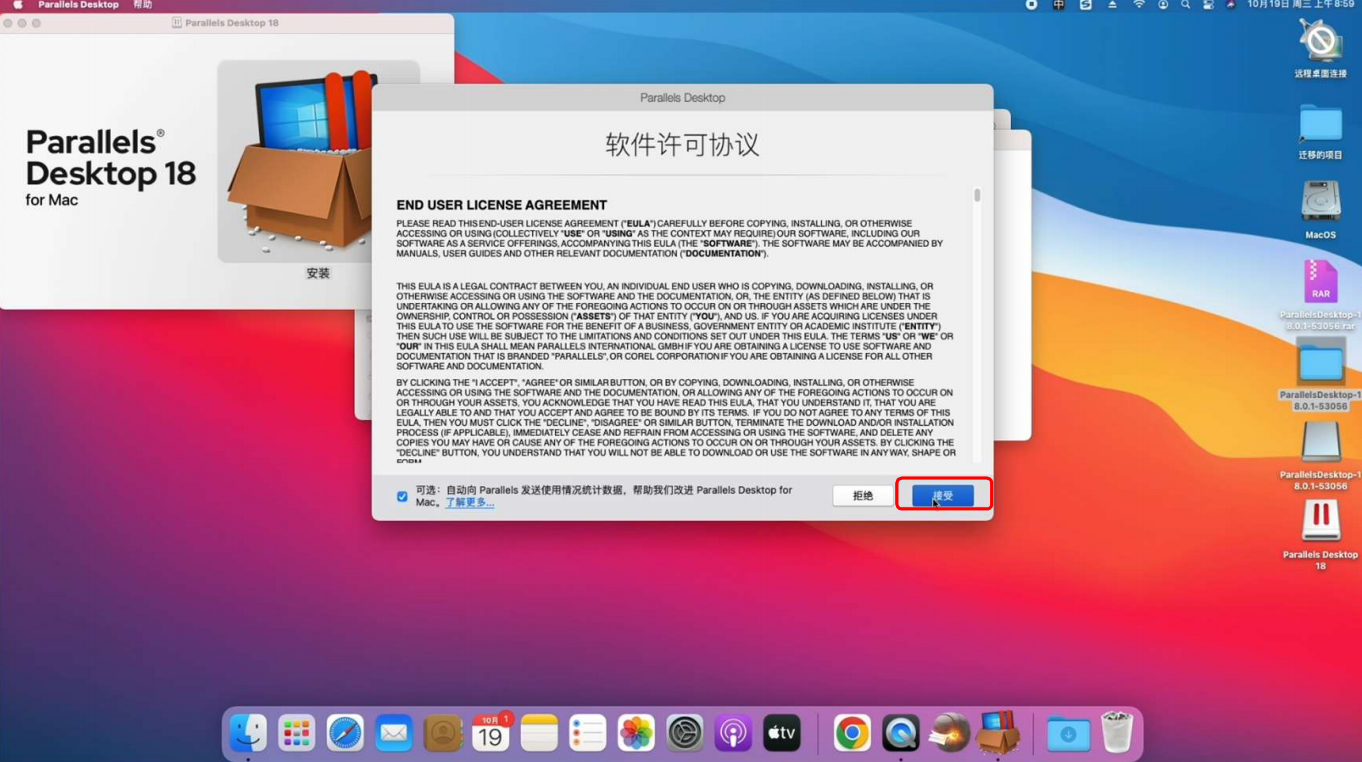Screen dimensions: 1362x762
Task: Click the eject icon in menu bar
Action: [x=1112, y=5]
